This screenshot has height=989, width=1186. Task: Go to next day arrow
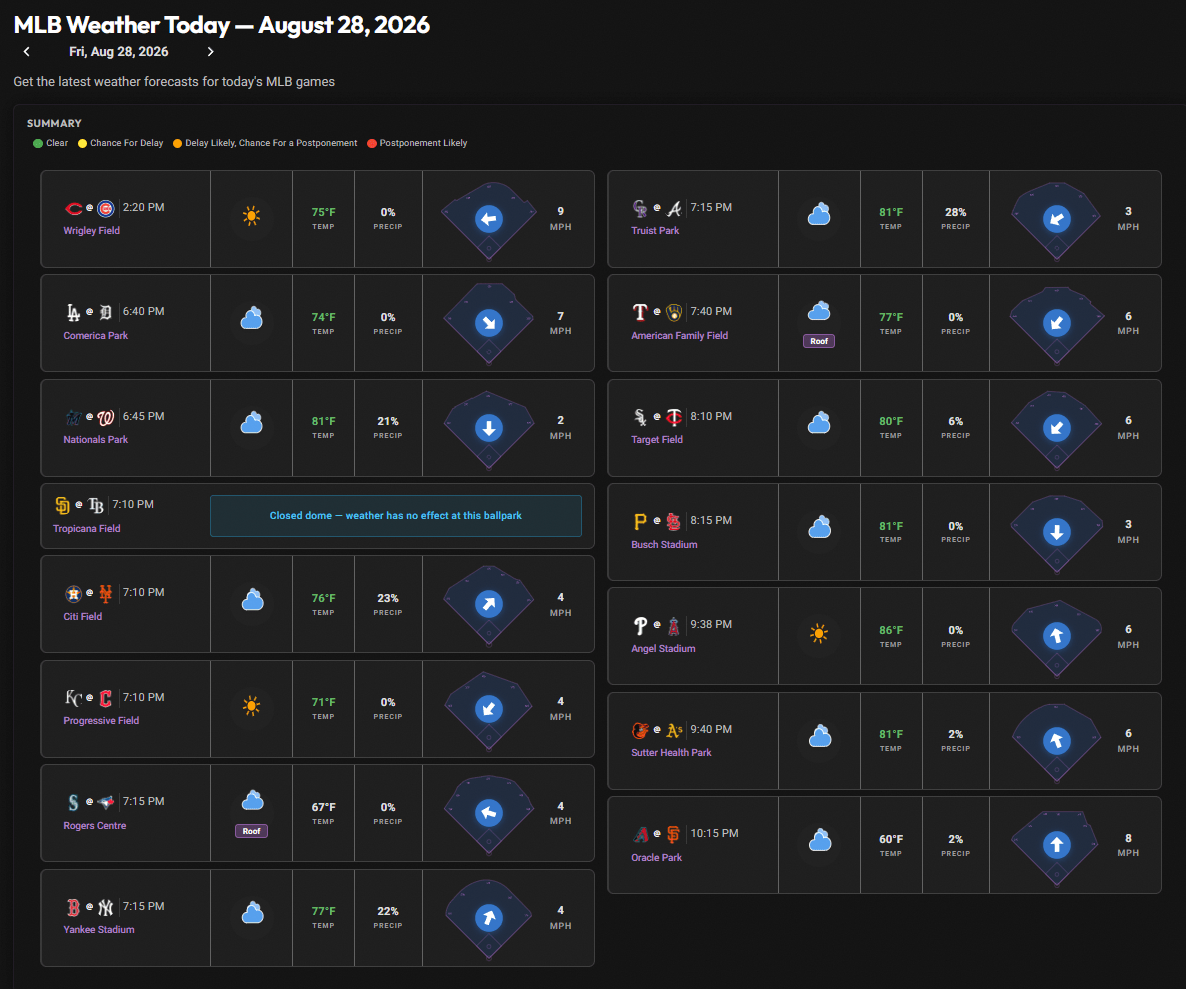tap(210, 51)
